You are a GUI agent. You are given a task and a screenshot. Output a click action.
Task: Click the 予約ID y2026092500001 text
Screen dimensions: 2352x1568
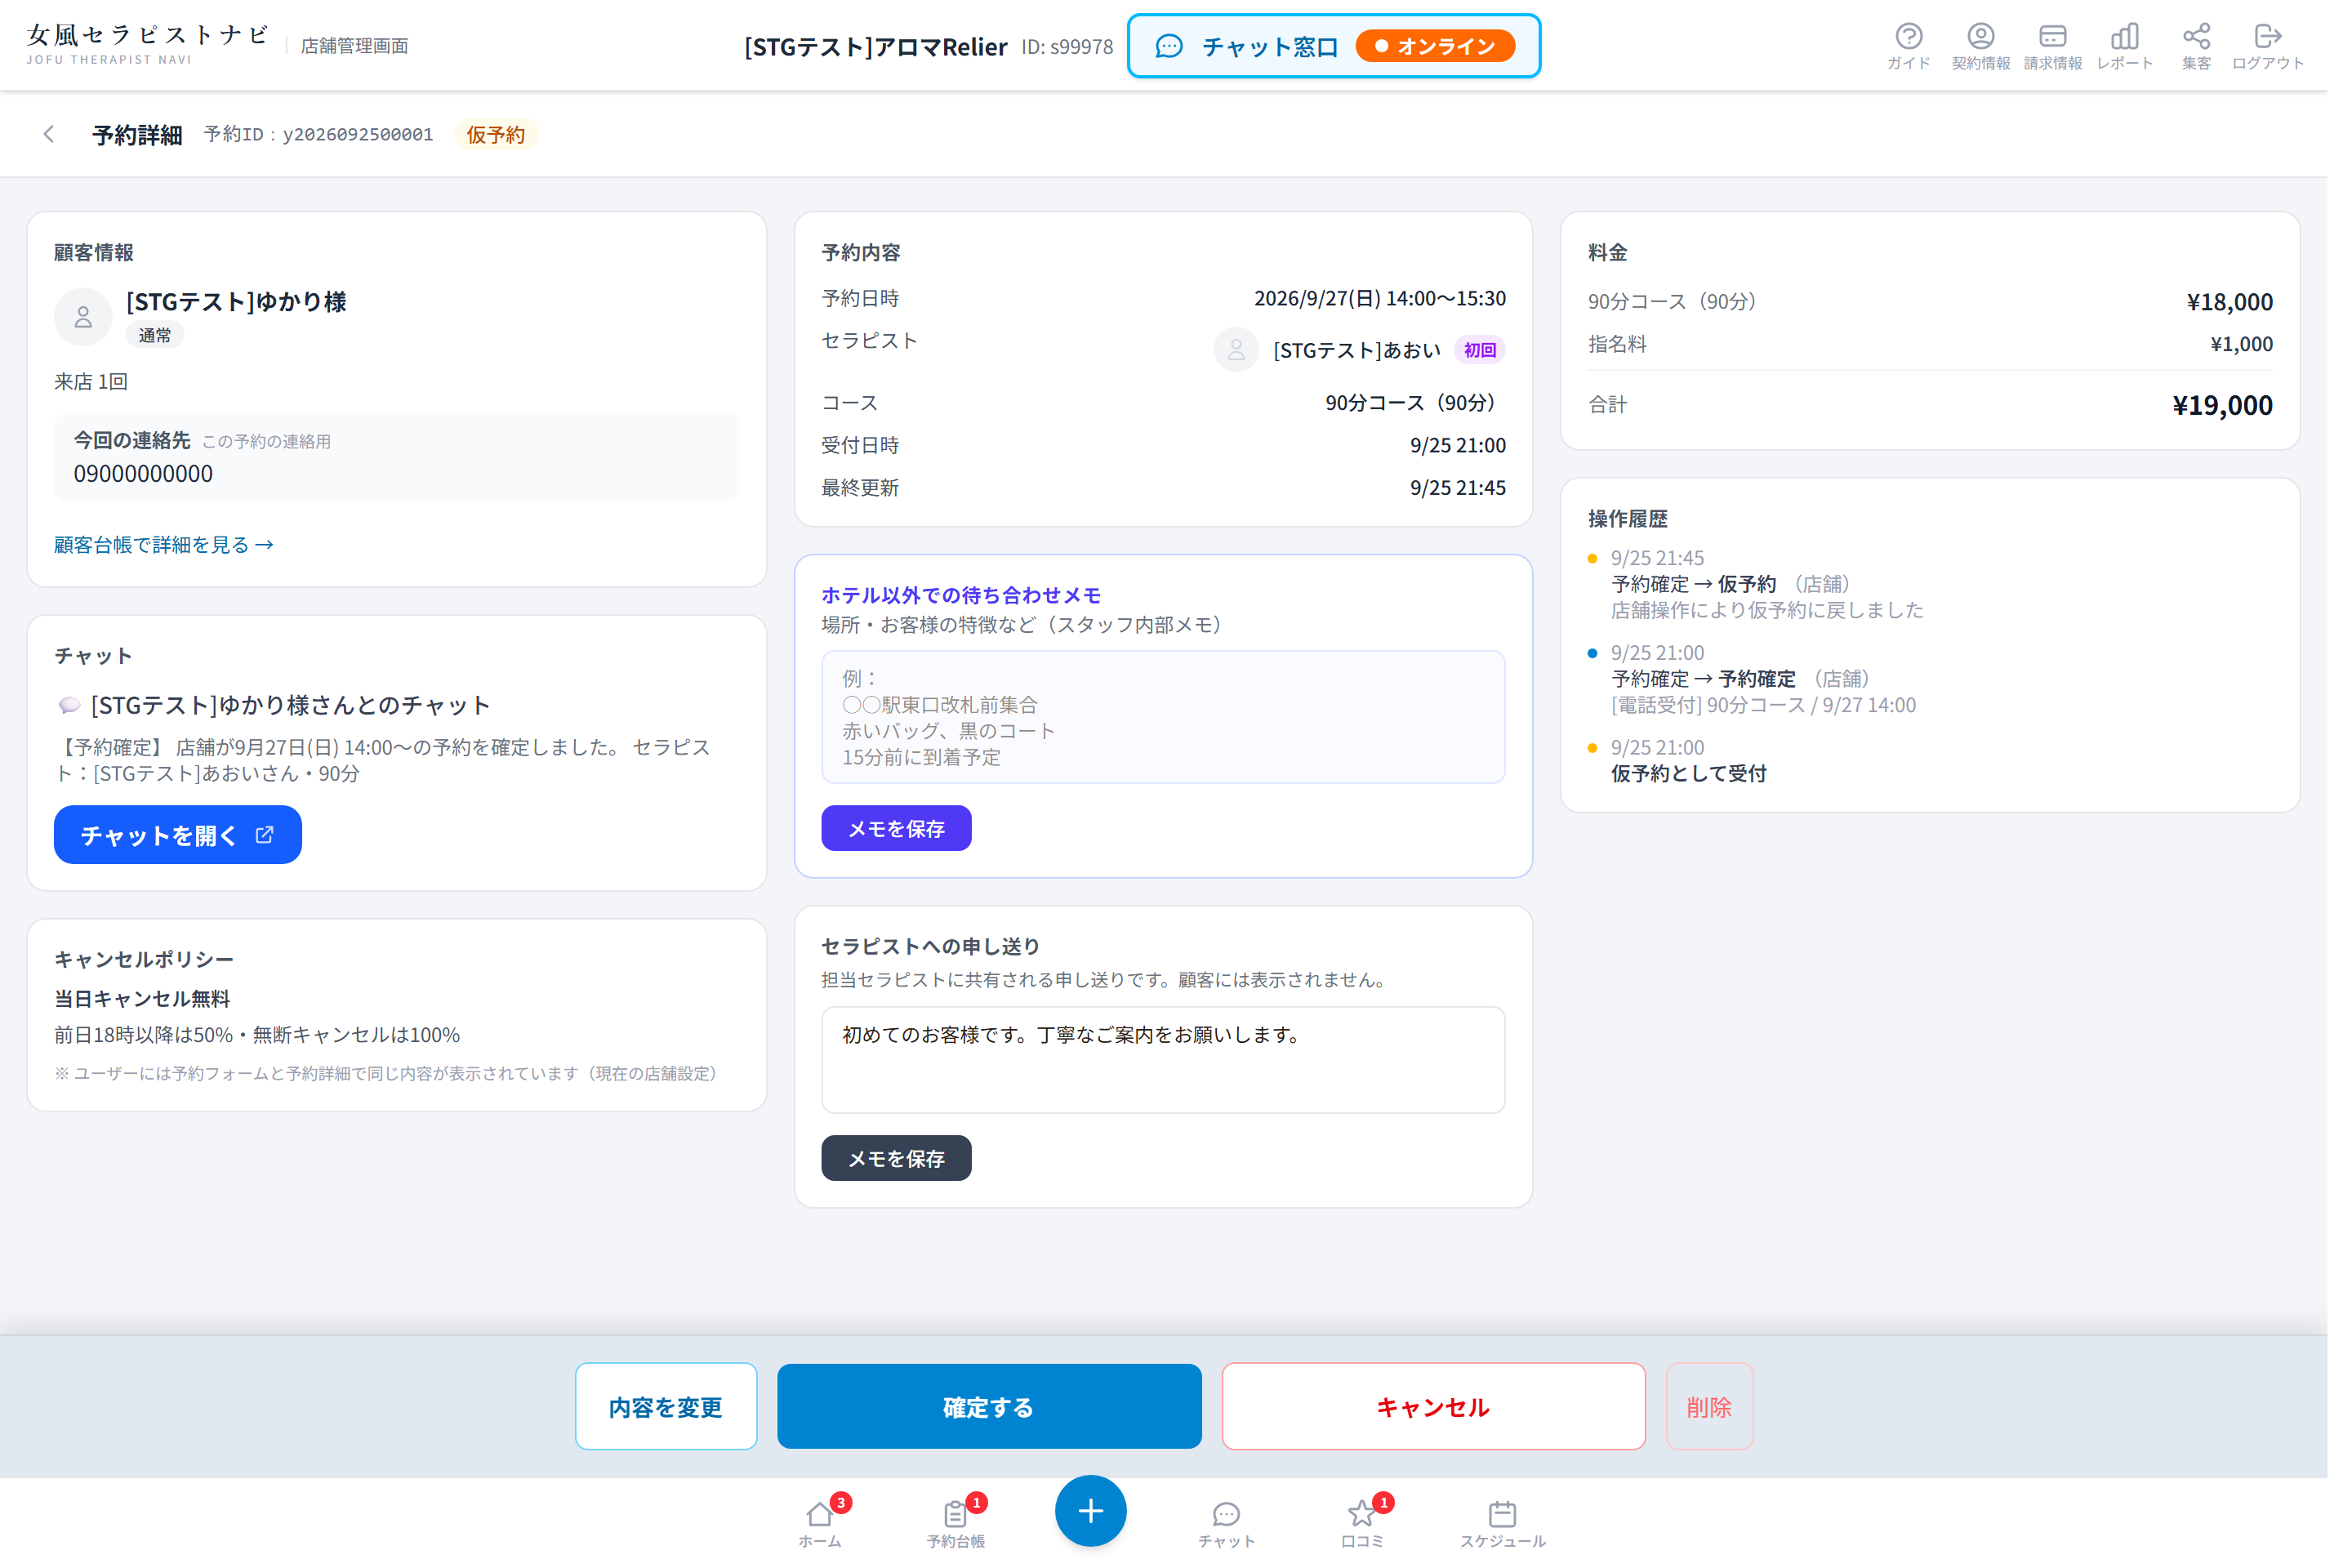tap(322, 135)
